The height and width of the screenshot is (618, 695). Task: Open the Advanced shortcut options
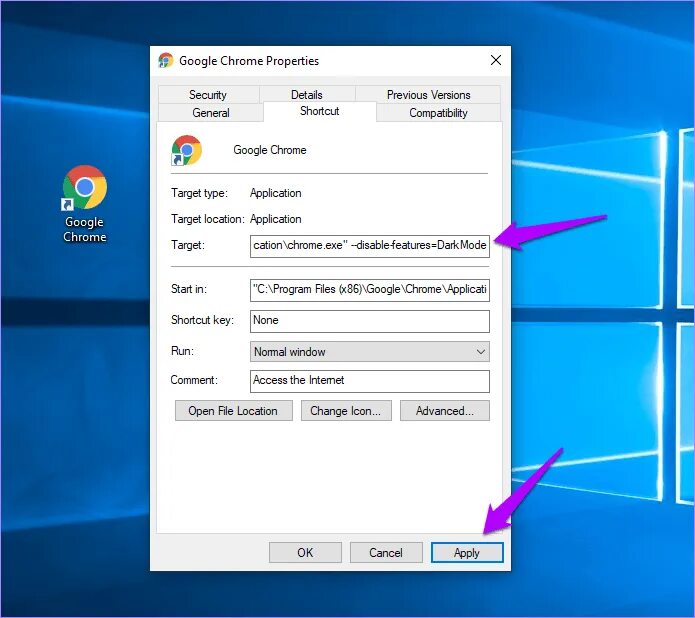[445, 411]
